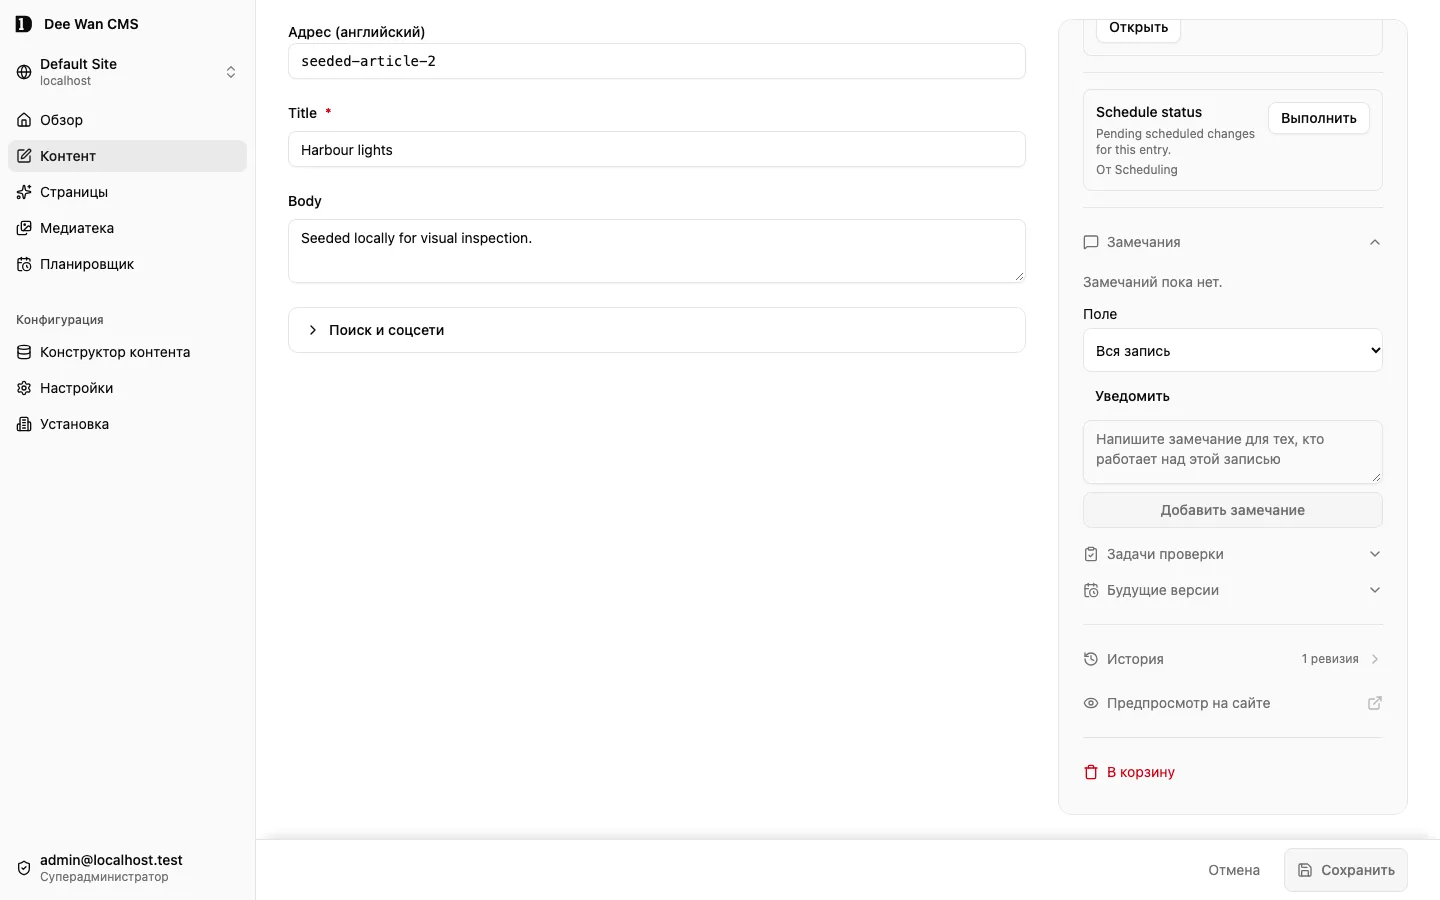The width and height of the screenshot is (1440, 900).
Task: Expand the Поиск и соцсети section
Action: tap(657, 330)
